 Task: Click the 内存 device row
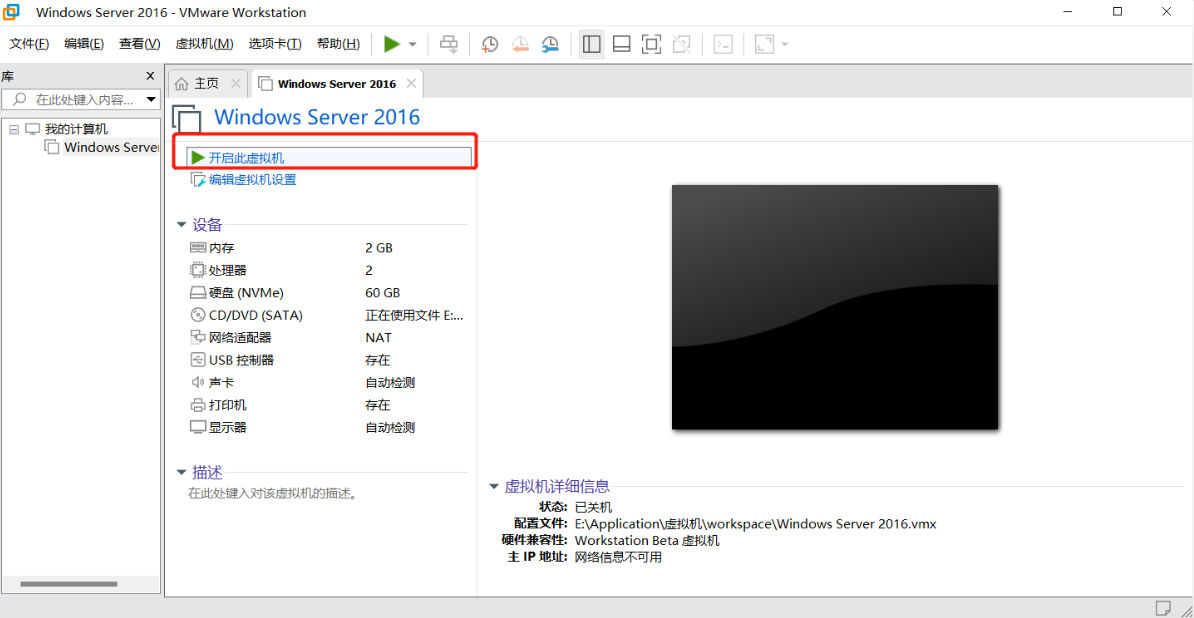[x=327, y=248]
